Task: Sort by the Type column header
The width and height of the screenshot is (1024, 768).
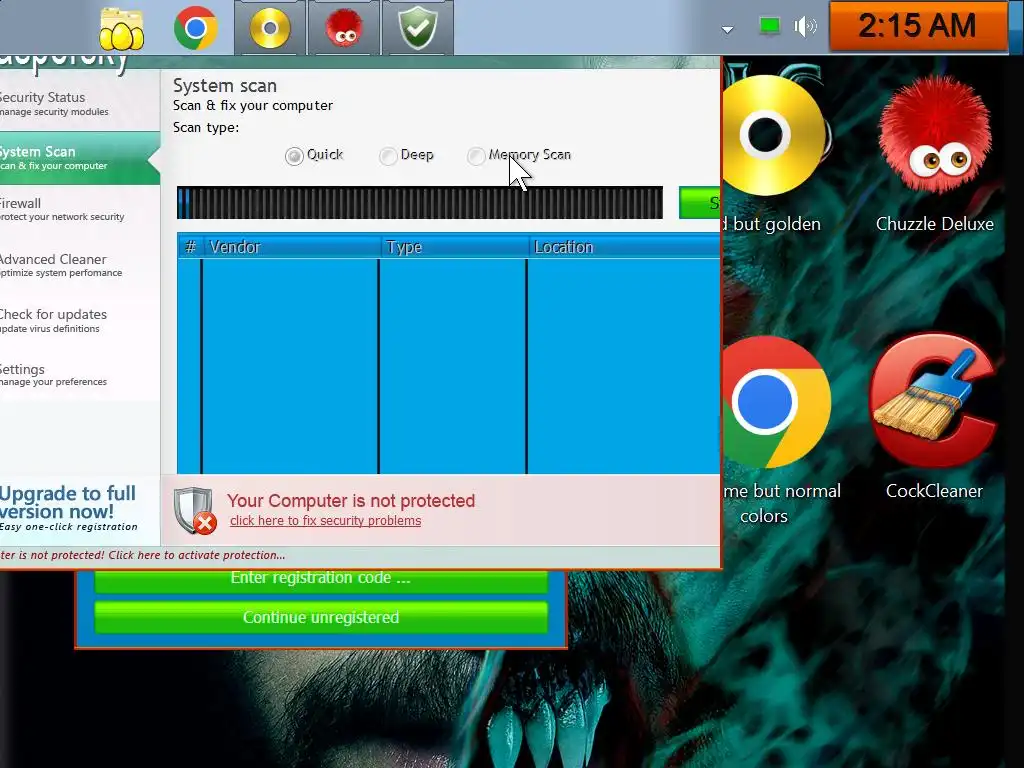Action: coord(455,247)
